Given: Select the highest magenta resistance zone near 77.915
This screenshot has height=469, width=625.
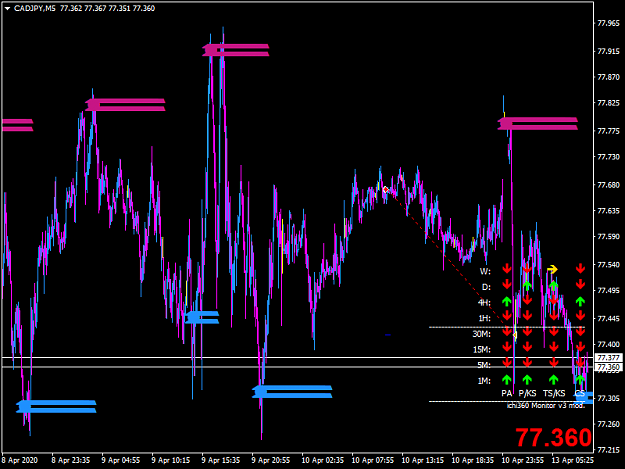Looking at the screenshot, I should pos(236,50).
